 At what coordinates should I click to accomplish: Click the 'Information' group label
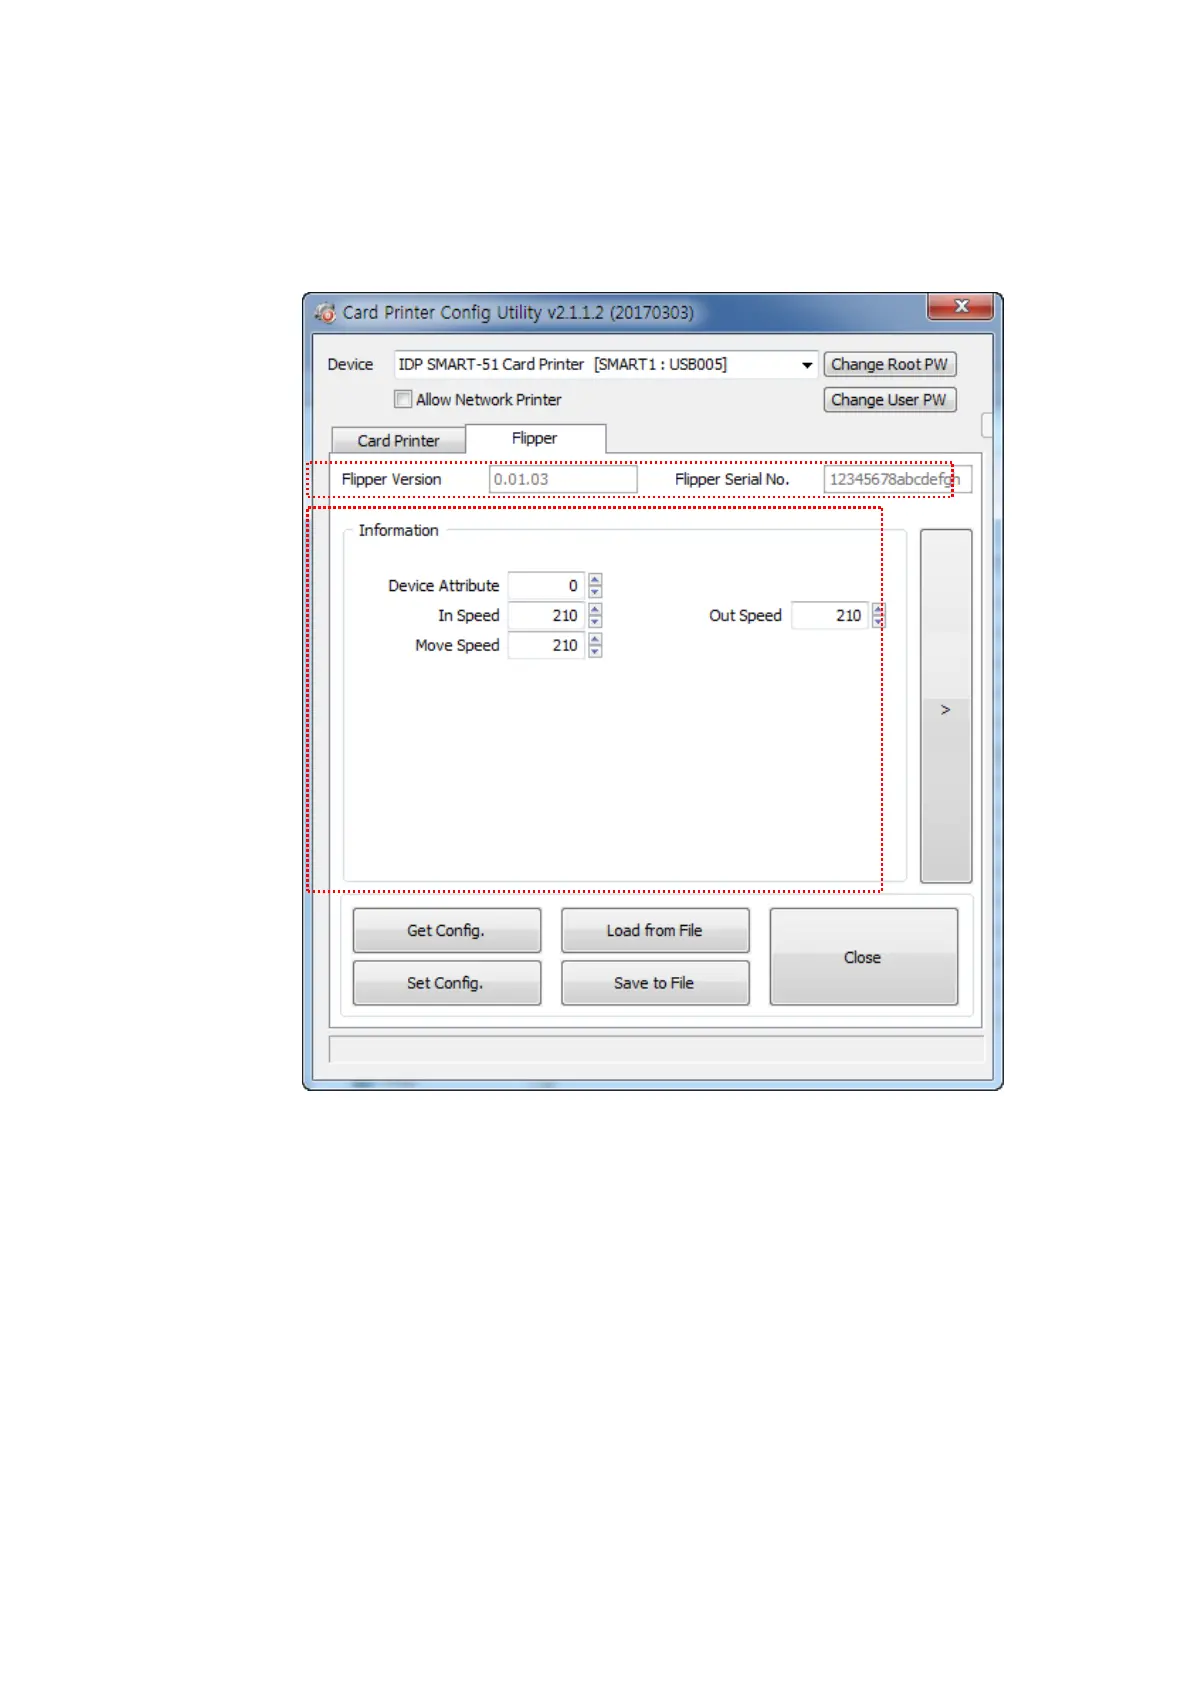point(399,531)
